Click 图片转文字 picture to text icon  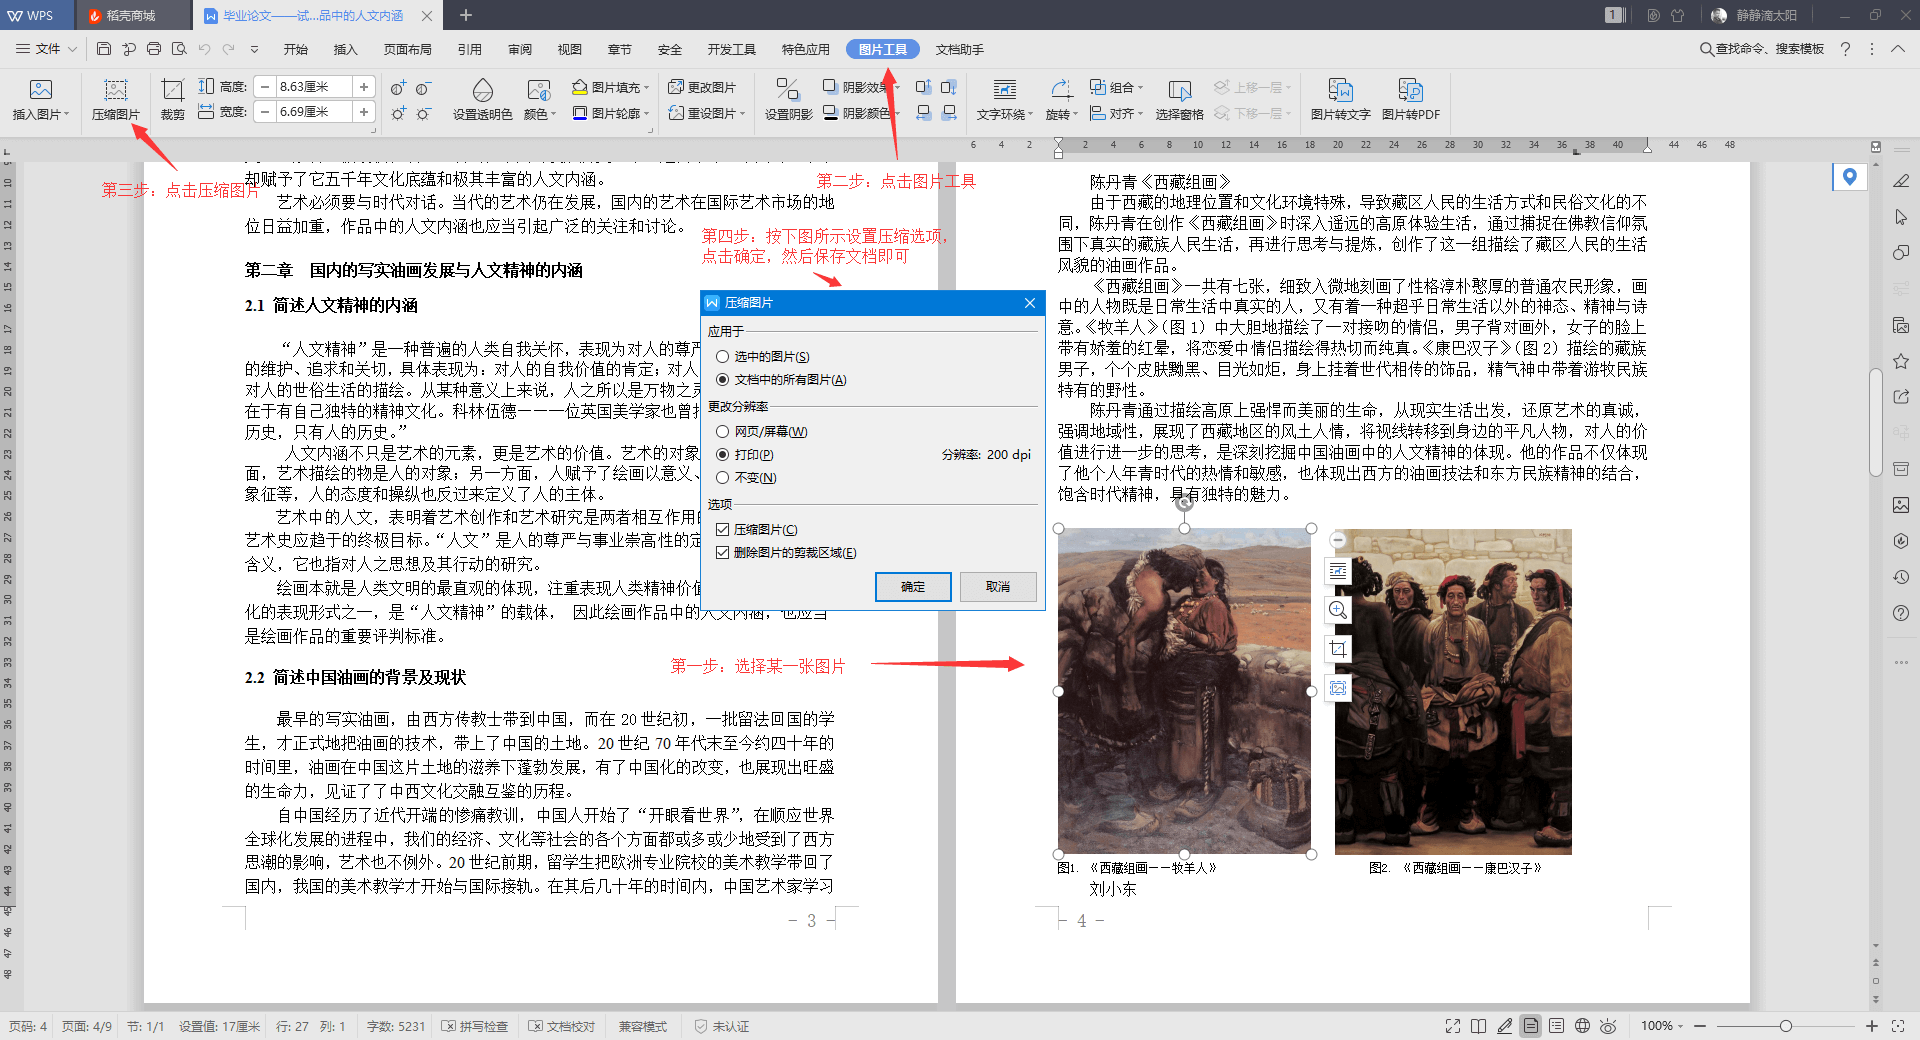(1341, 100)
